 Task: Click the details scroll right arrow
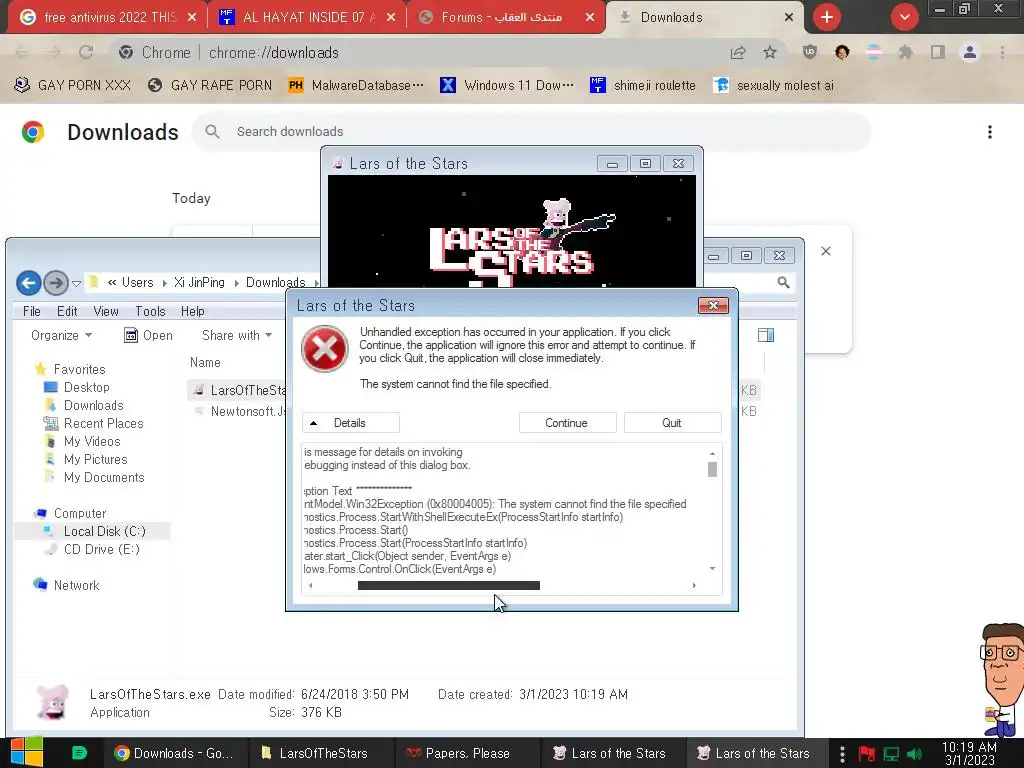694,585
